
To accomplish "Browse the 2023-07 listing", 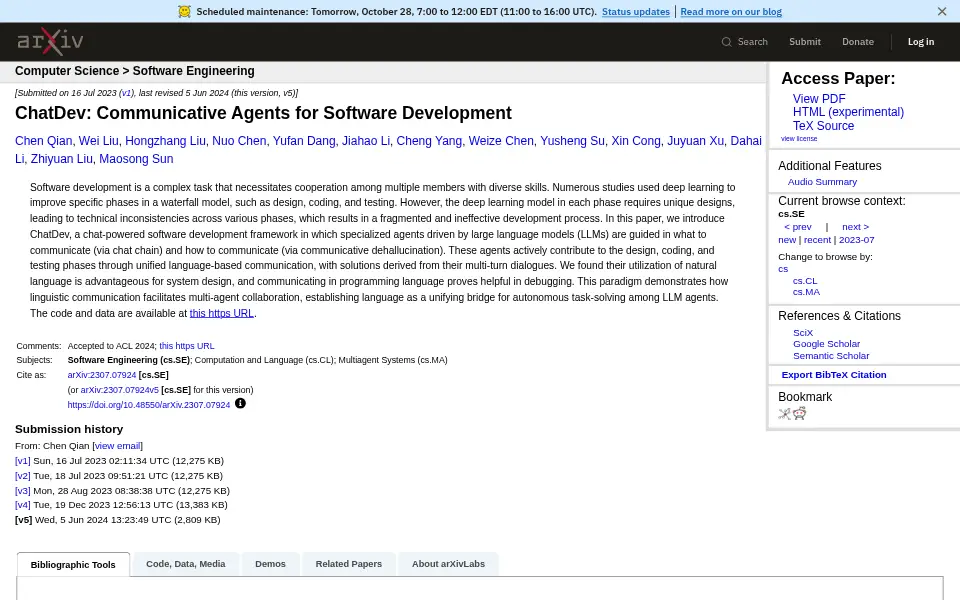I will coord(857,240).
